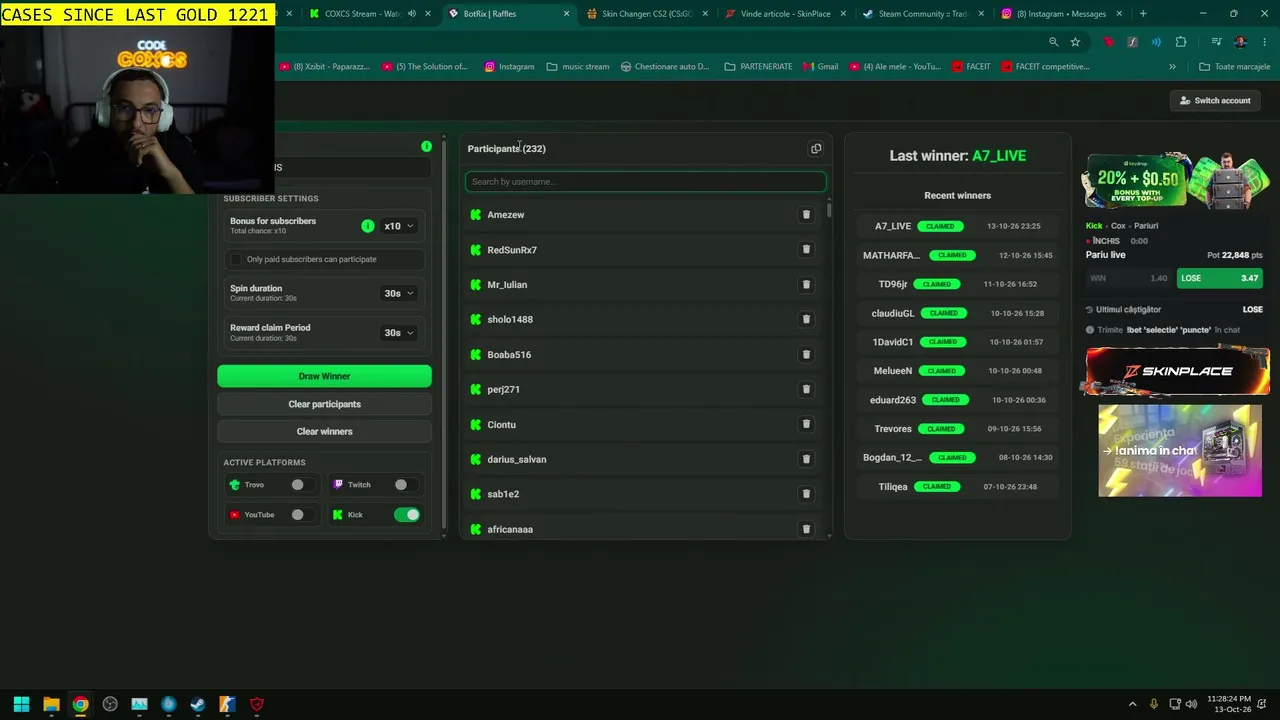Delete participant Amezew with trash icon
This screenshot has height=720, width=1280.
coord(806,215)
